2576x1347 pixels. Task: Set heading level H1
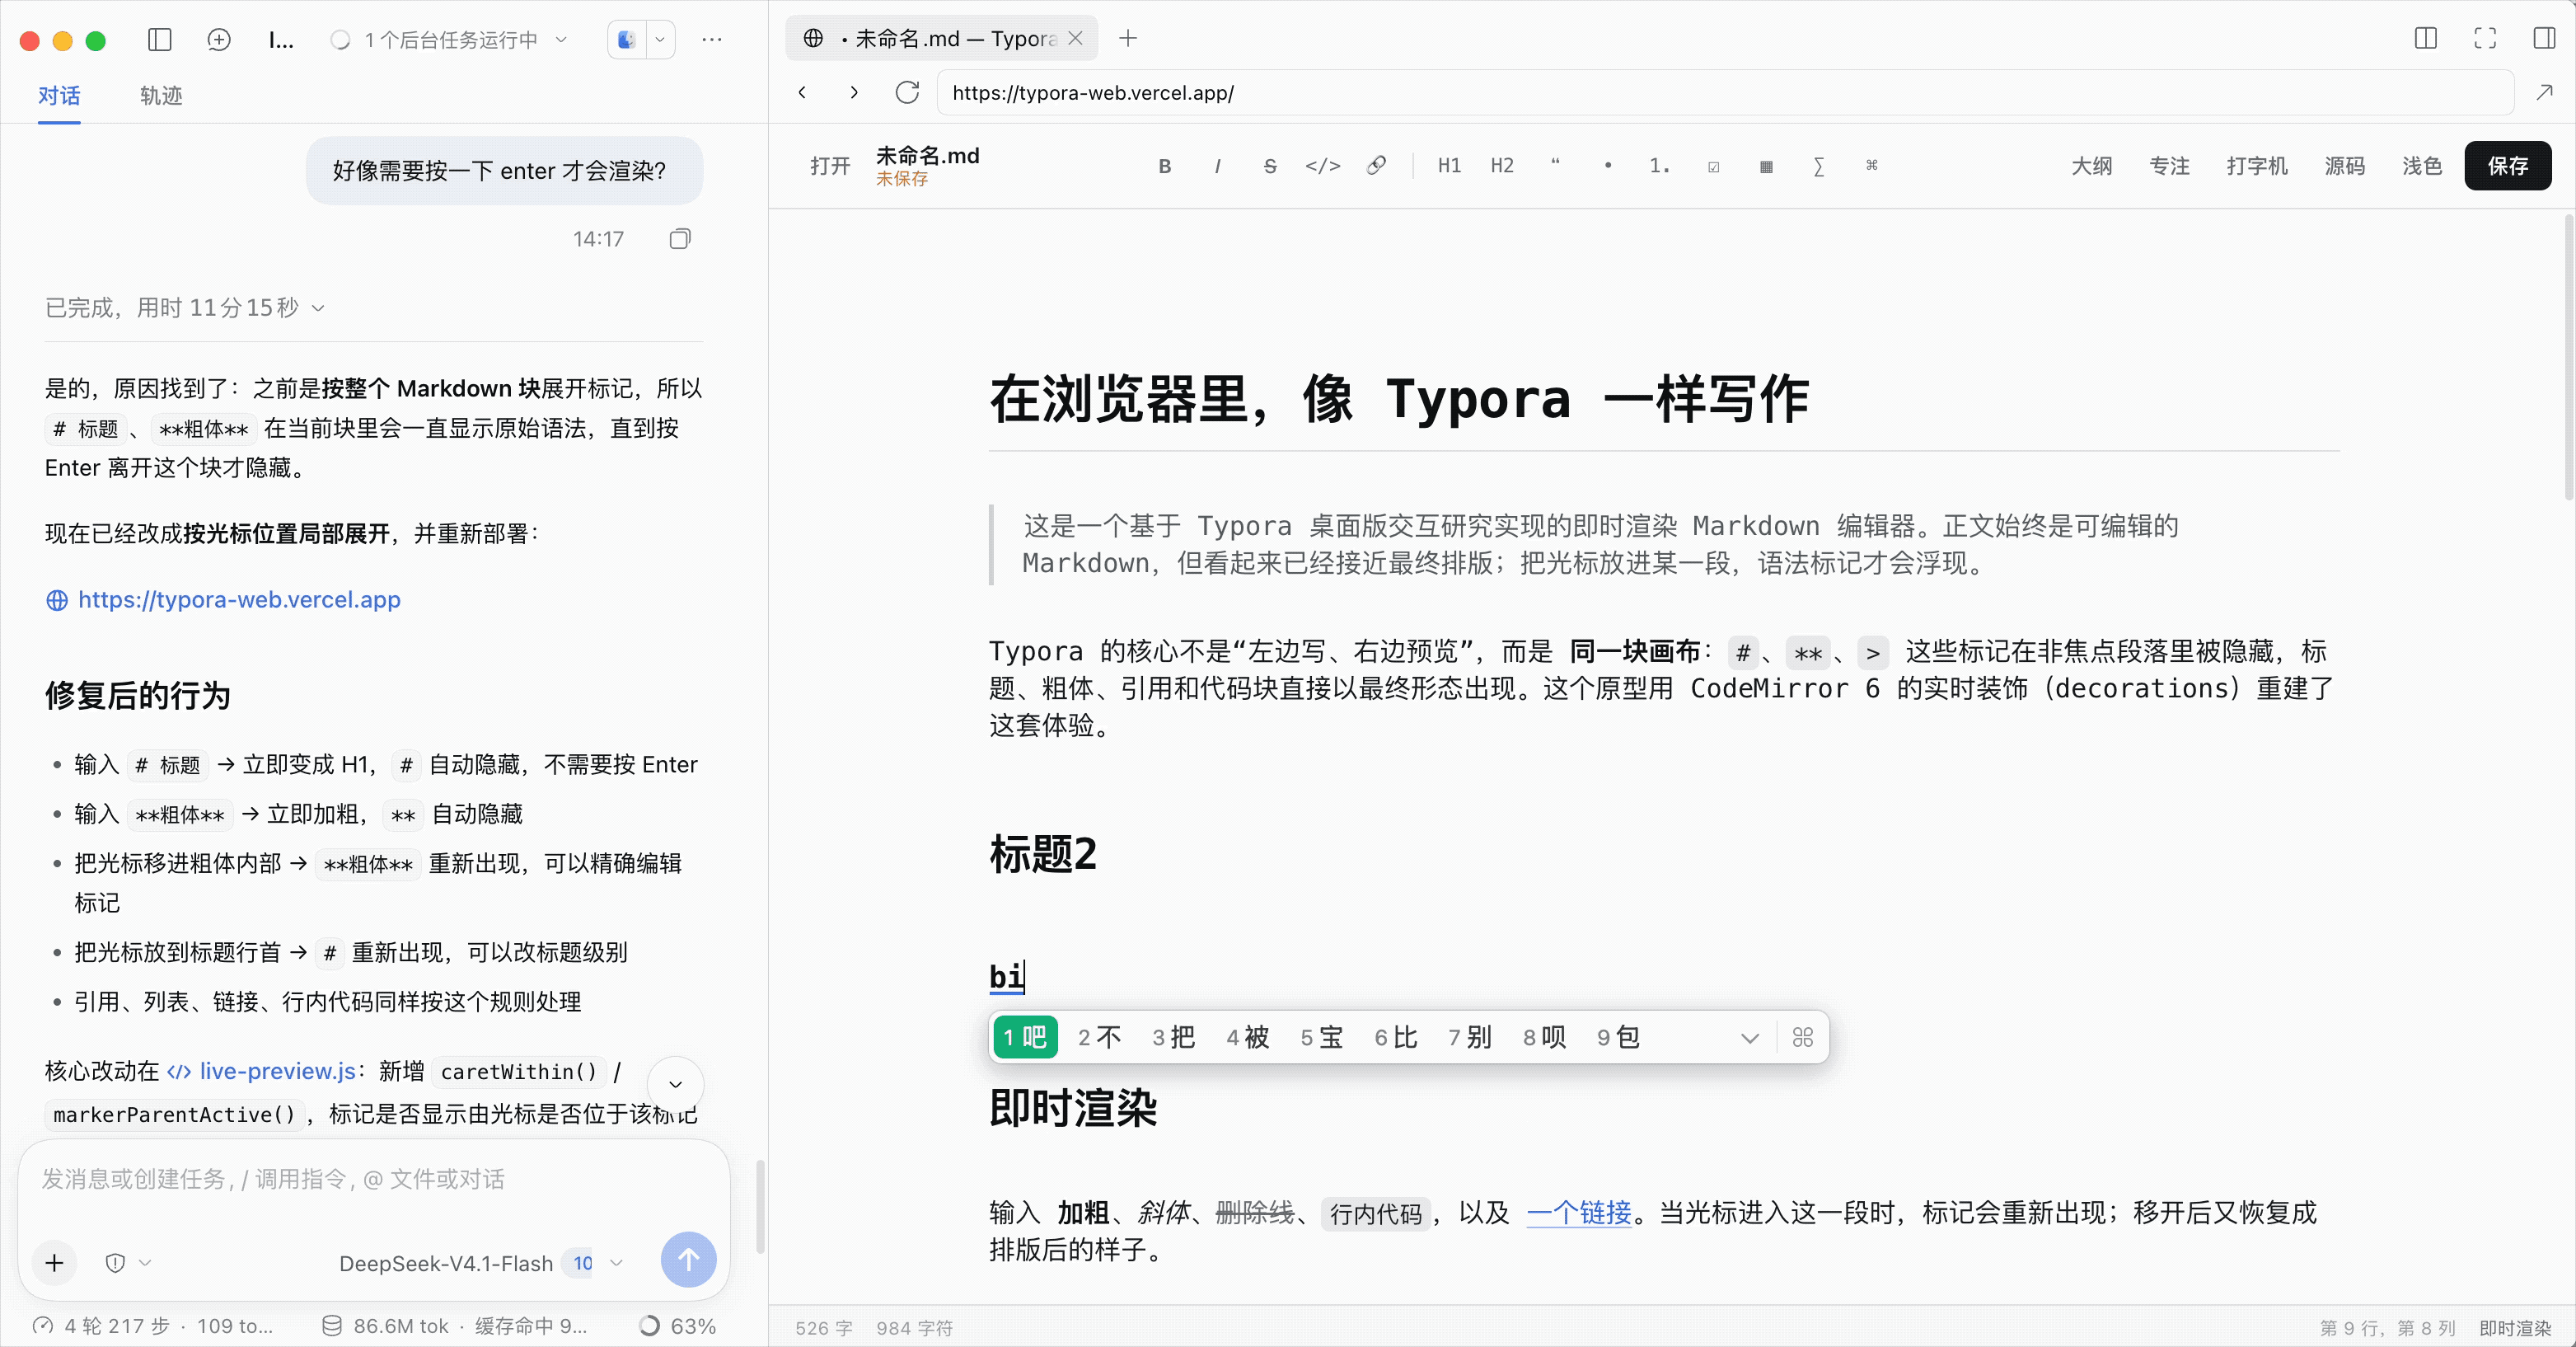coord(1449,166)
